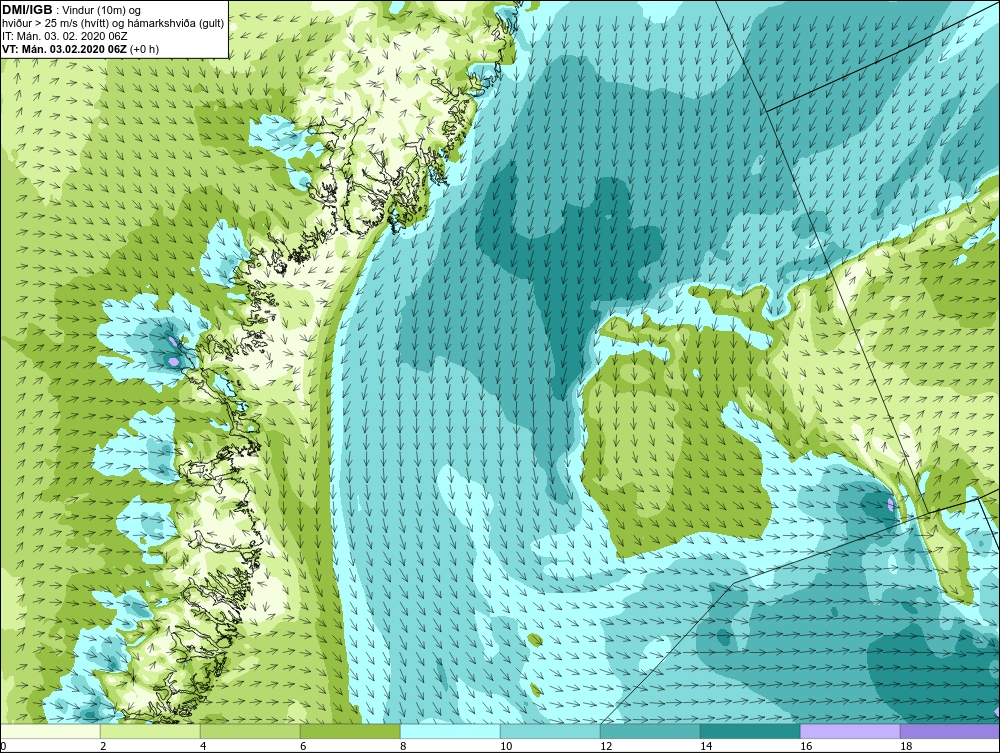Viewport: 1000px width, 753px height.
Task: Click the 'VT: Mán. 03.02.2020 06Z' line
Action: tap(64, 49)
